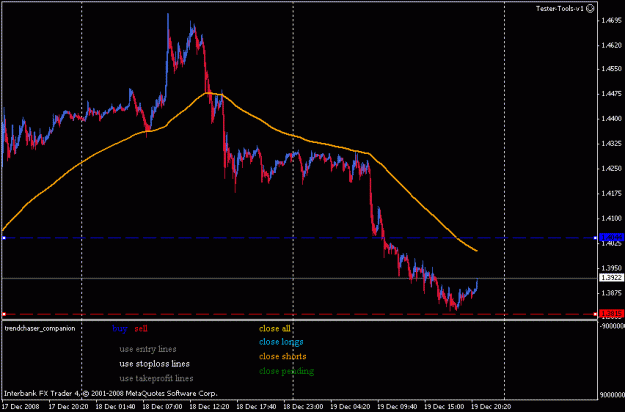The image size is (625, 412).
Task: Click the 1.4695 price scale value
Action: pos(611,20)
